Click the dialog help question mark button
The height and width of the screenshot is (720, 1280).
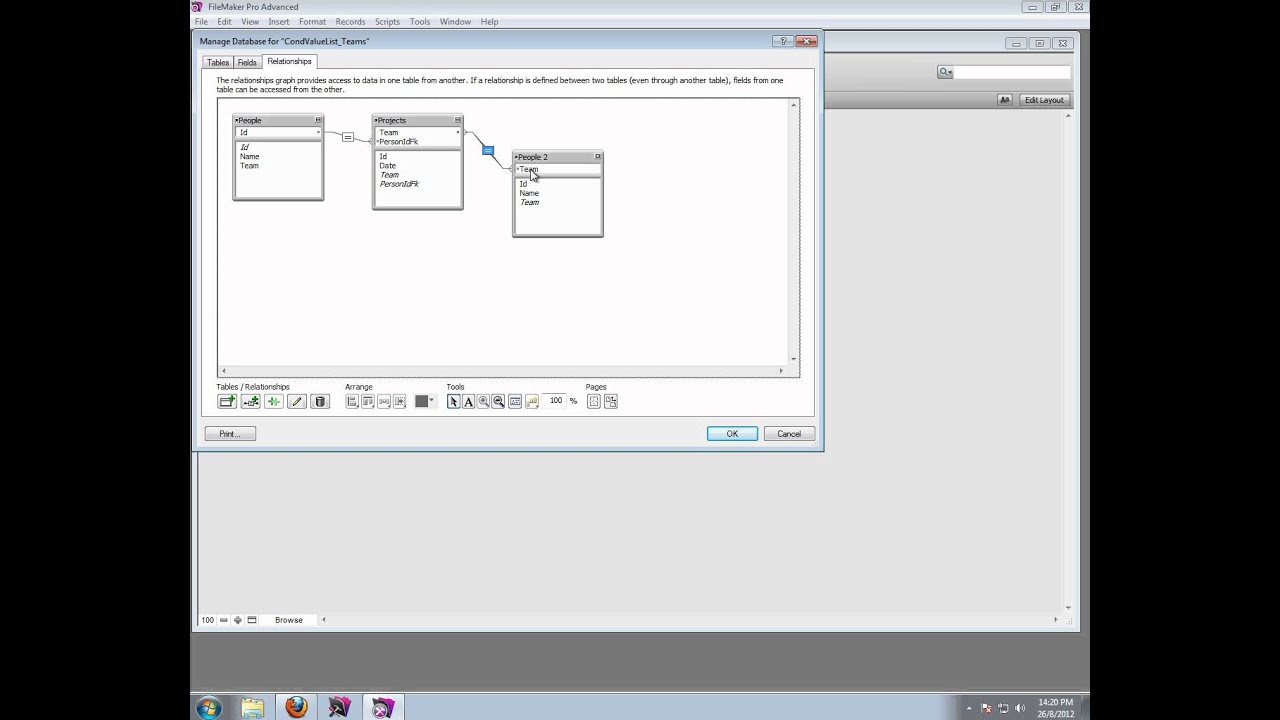tap(783, 41)
